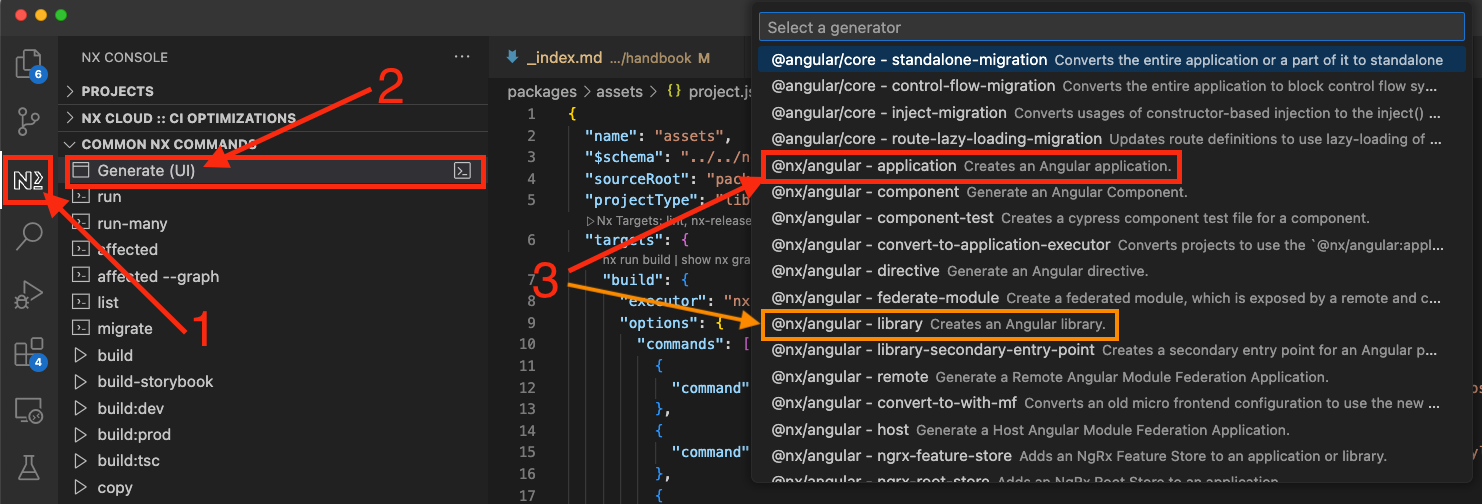Image resolution: width=1482 pixels, height=504 pixels.
Task: Click the "name": "assets" line in editor
Action: (658, 136)
